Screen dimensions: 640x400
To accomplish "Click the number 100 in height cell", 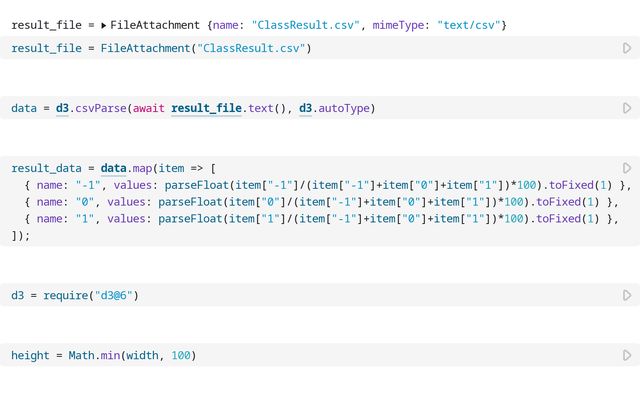I will click(x=181, y=356).
